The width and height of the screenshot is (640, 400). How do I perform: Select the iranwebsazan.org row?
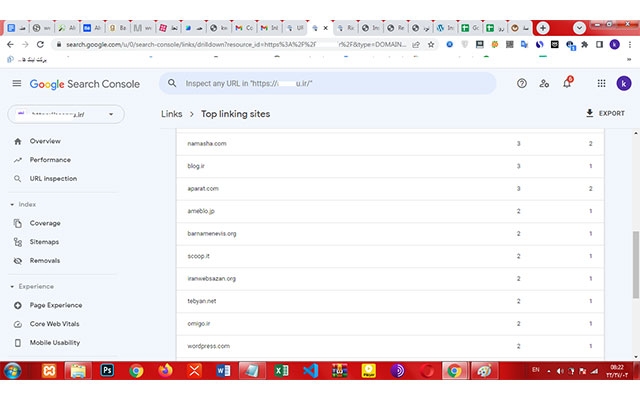390,278
